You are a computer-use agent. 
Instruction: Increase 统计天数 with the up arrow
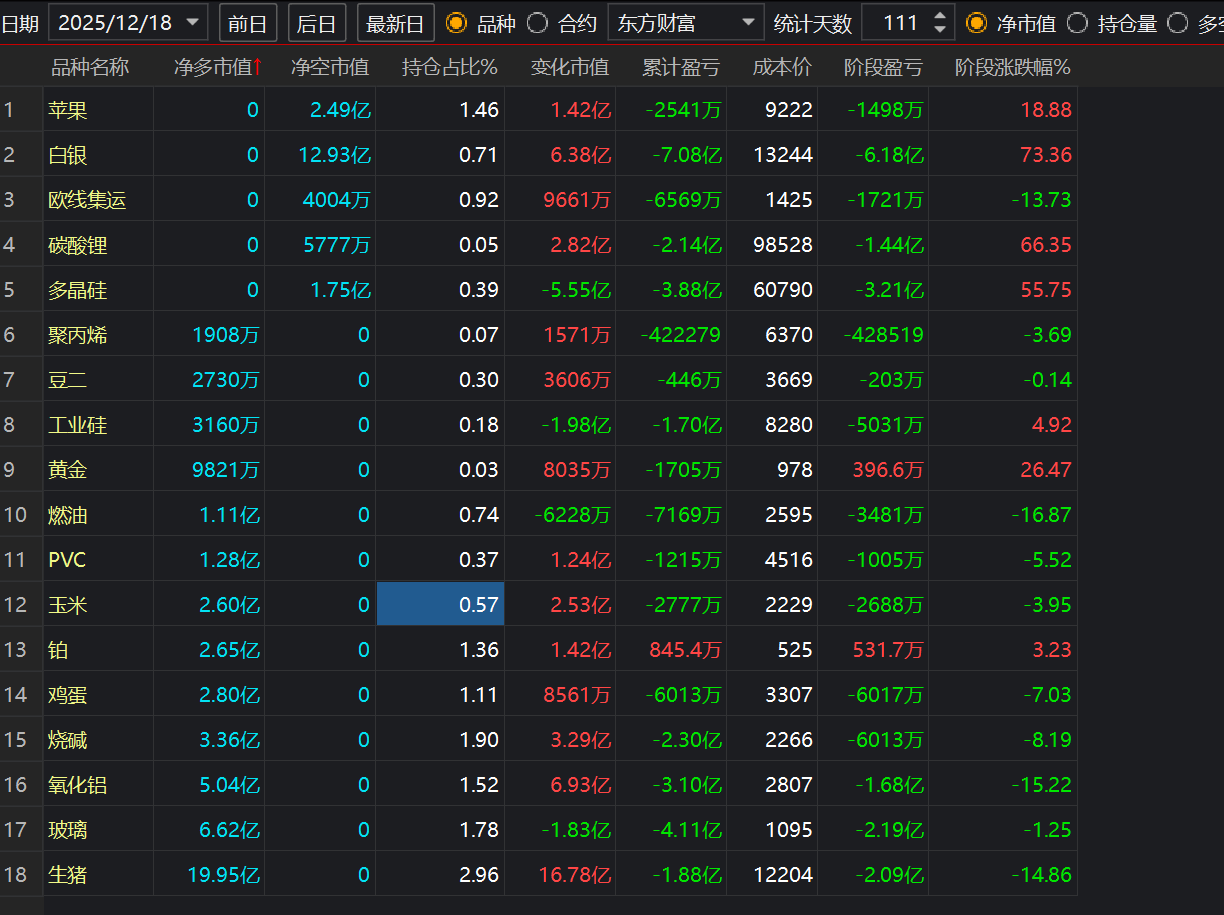940,16
